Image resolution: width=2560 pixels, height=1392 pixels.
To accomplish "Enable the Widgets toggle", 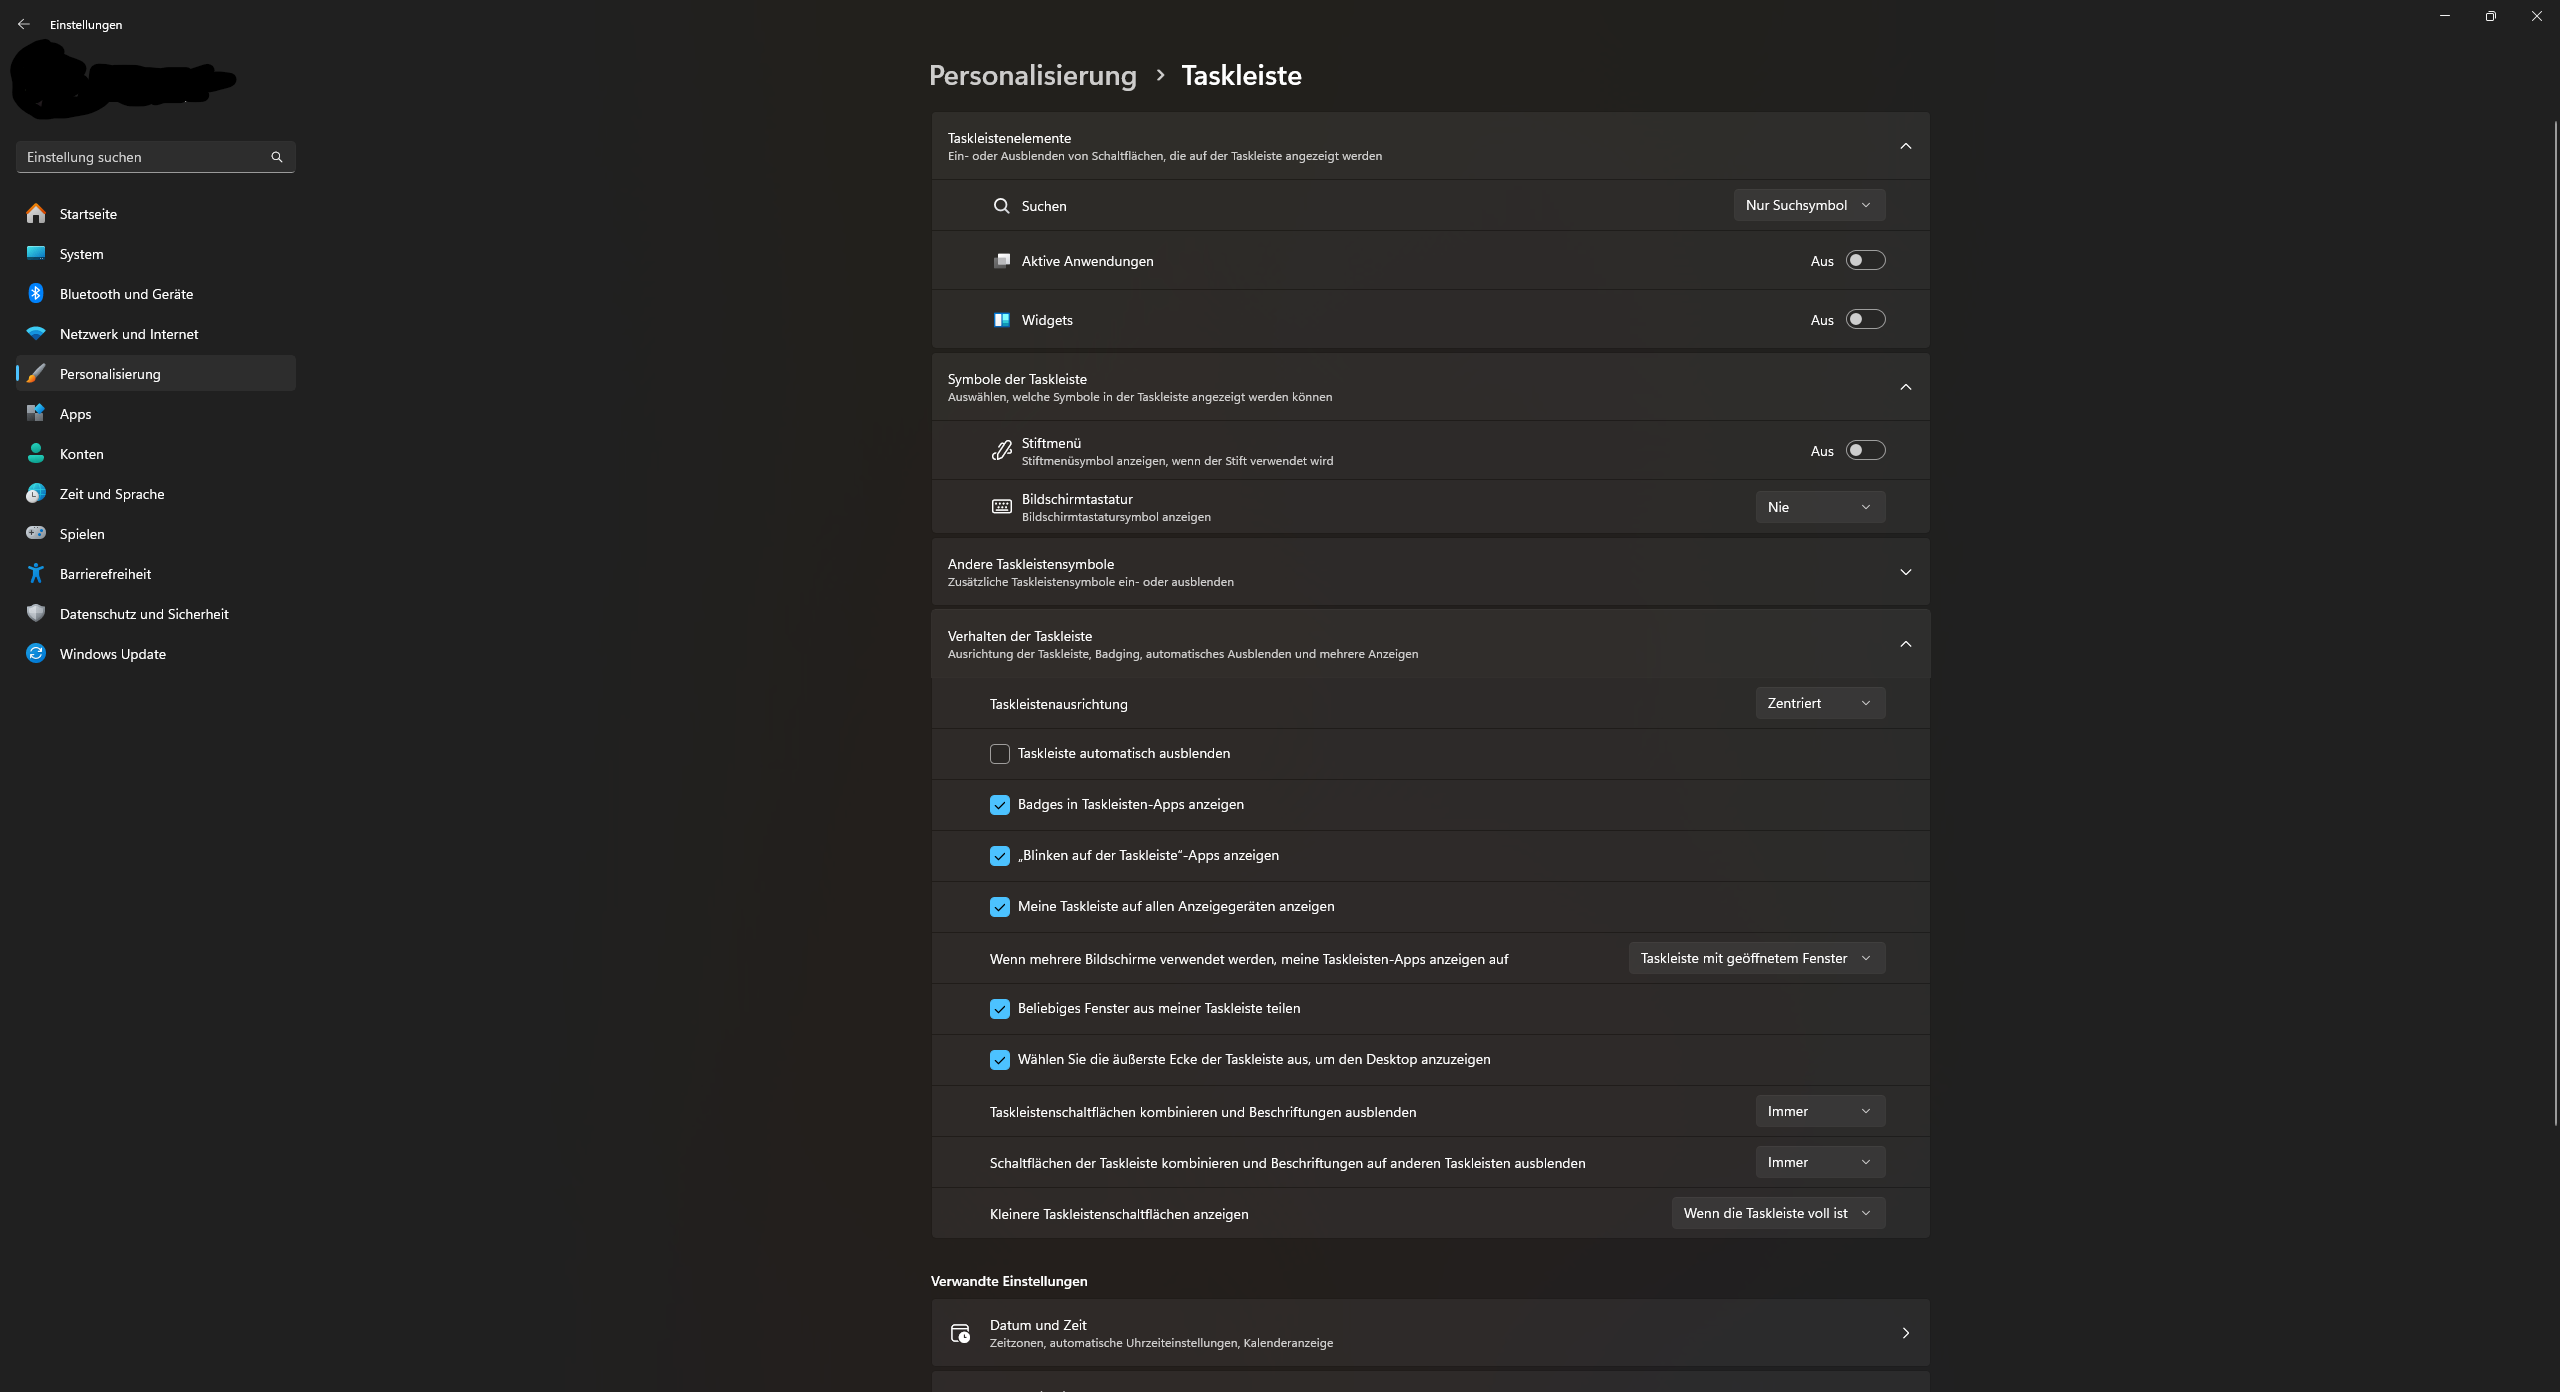I will click(x=1866, y=319).
